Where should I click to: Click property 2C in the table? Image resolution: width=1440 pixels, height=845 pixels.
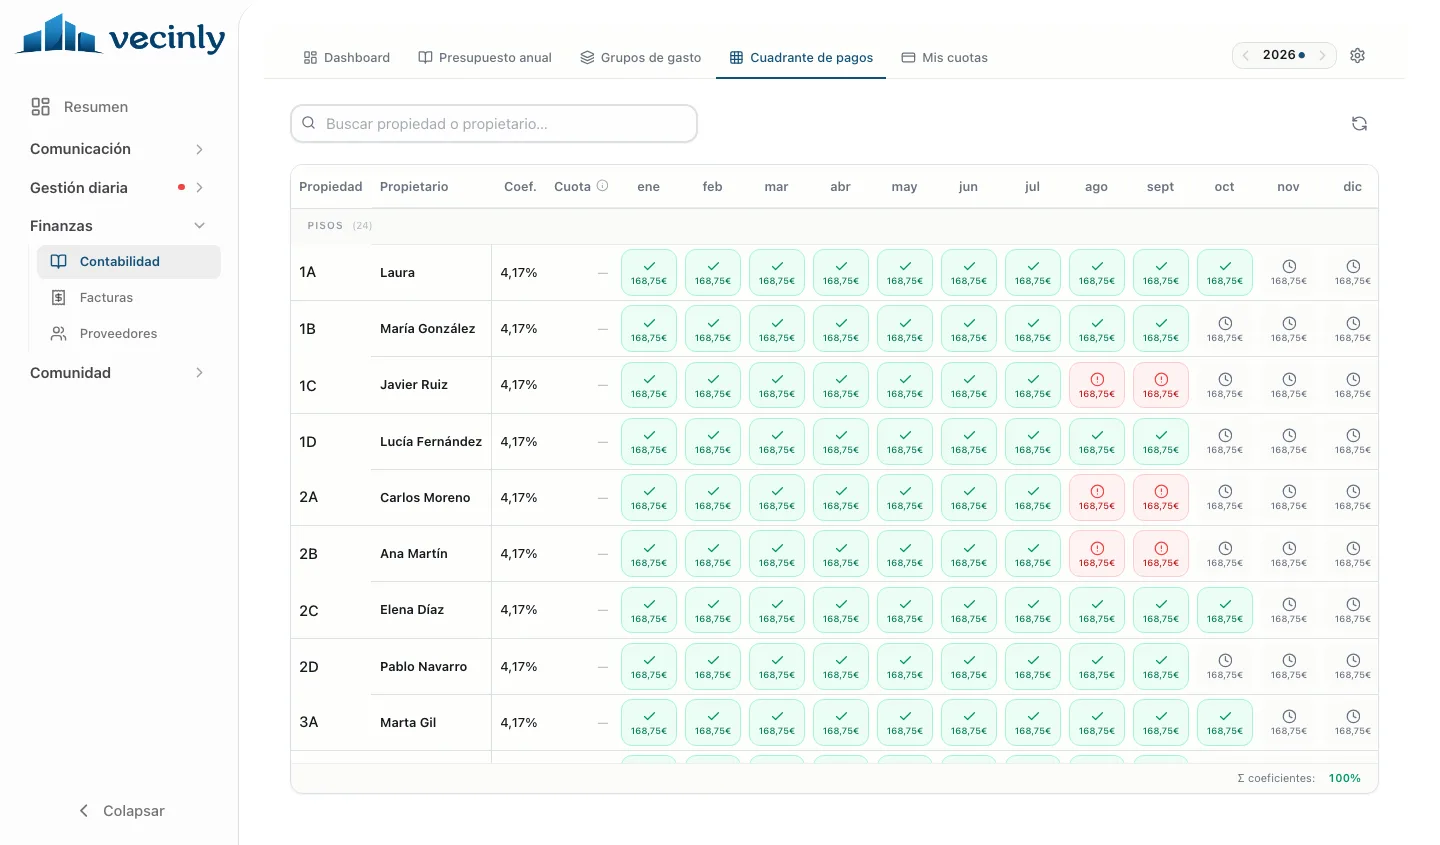click(x=309, y=611)
